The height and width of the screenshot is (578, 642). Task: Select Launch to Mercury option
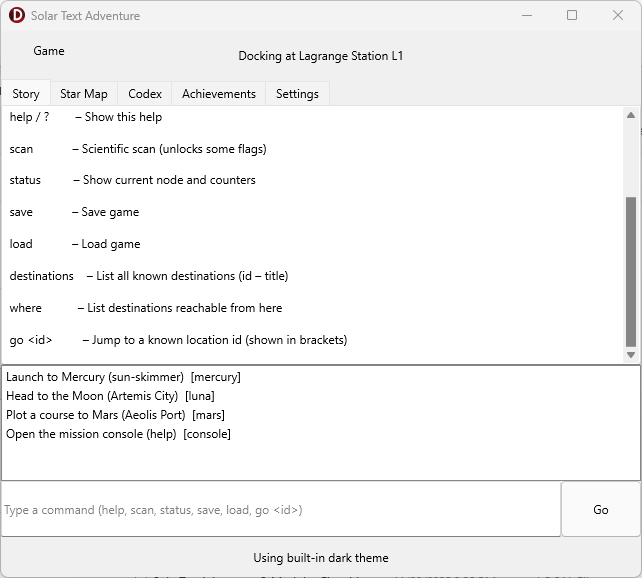point(123,377)
